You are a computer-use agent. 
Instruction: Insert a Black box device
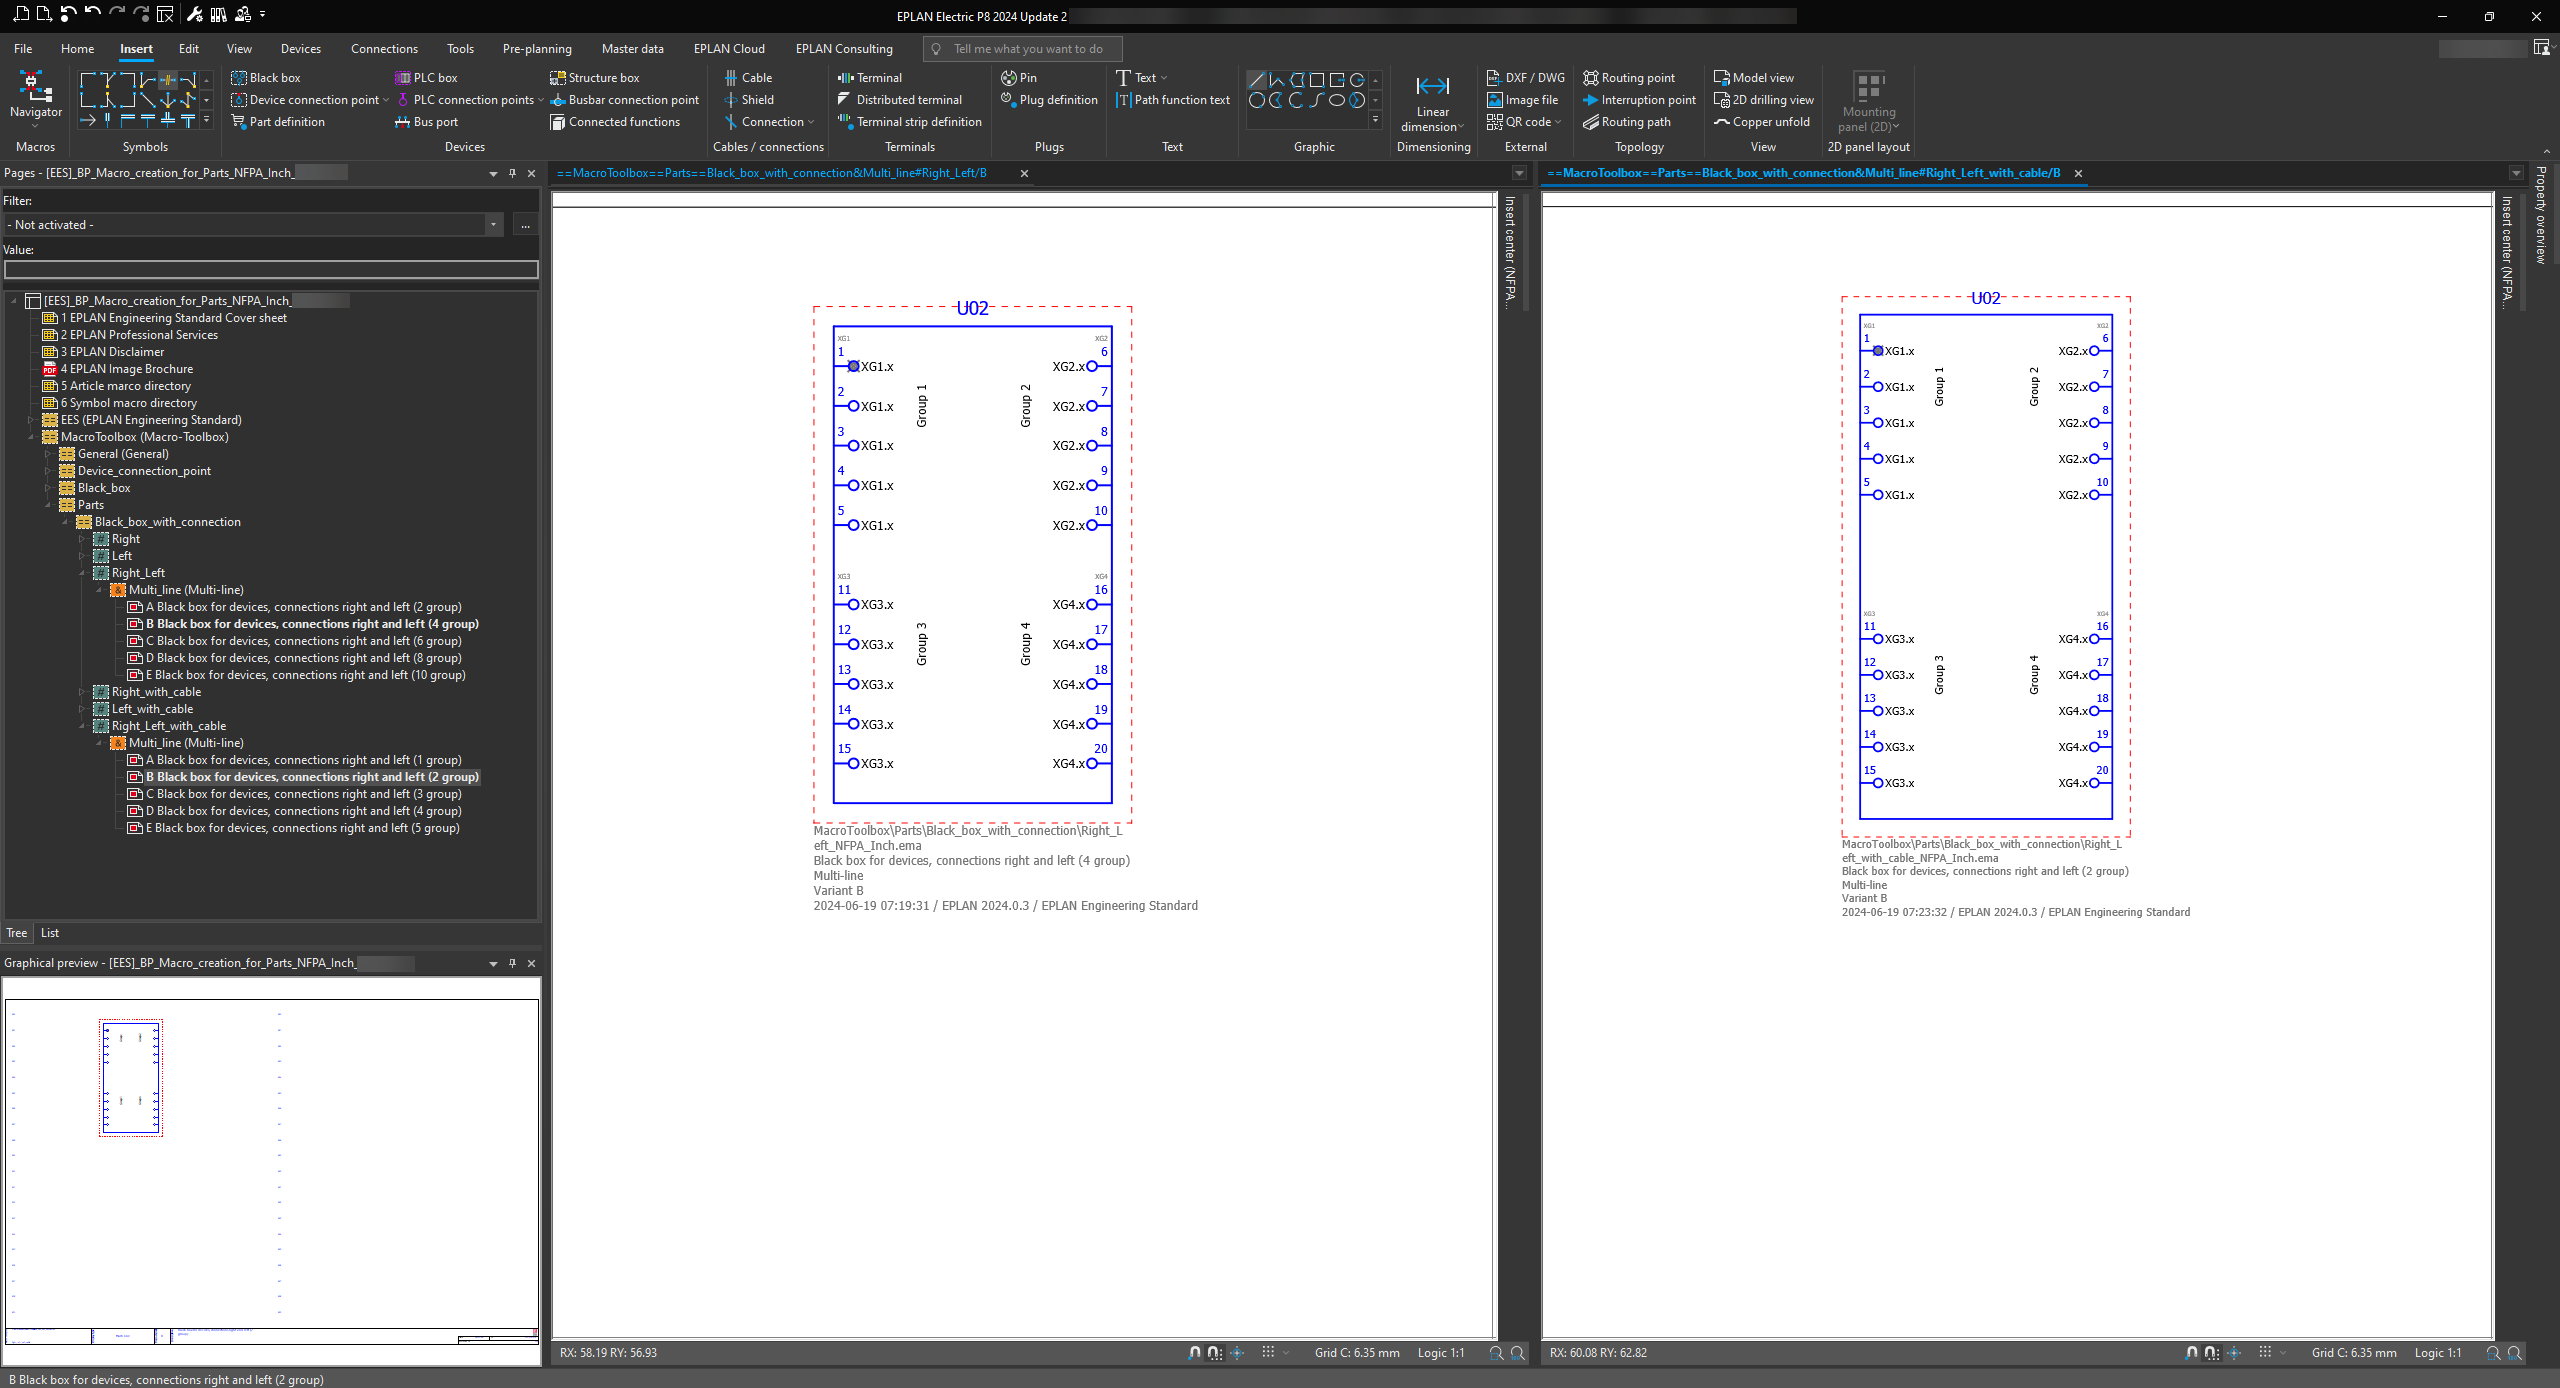[266, 77]
